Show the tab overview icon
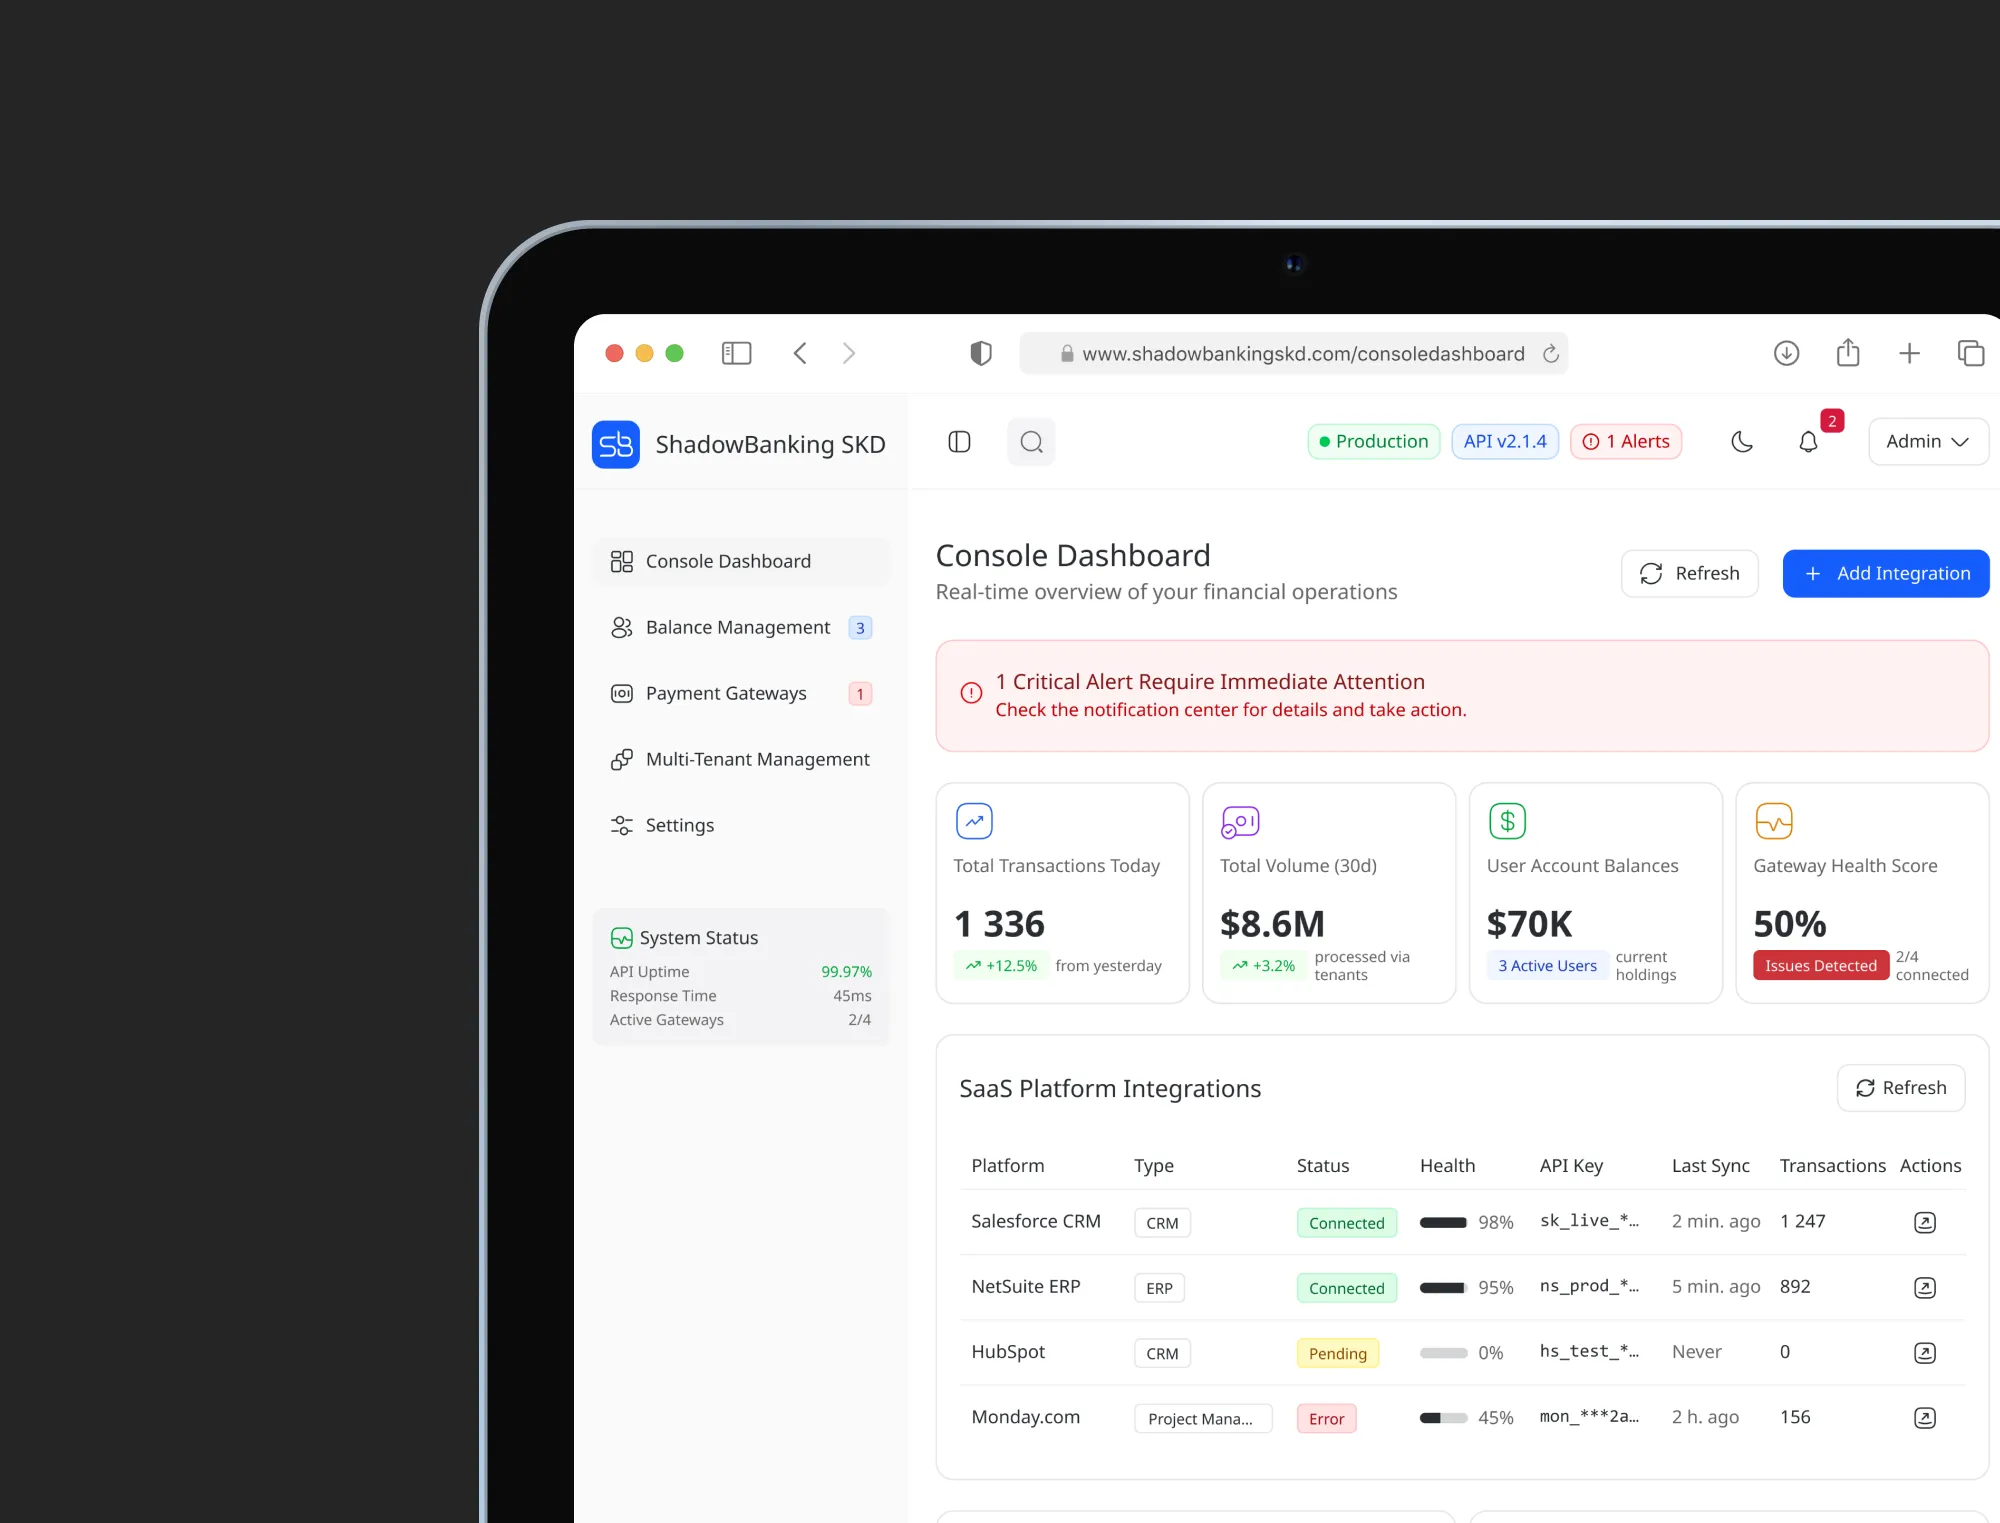Screen dimensions: 2000x1523 click(1971, 353)
